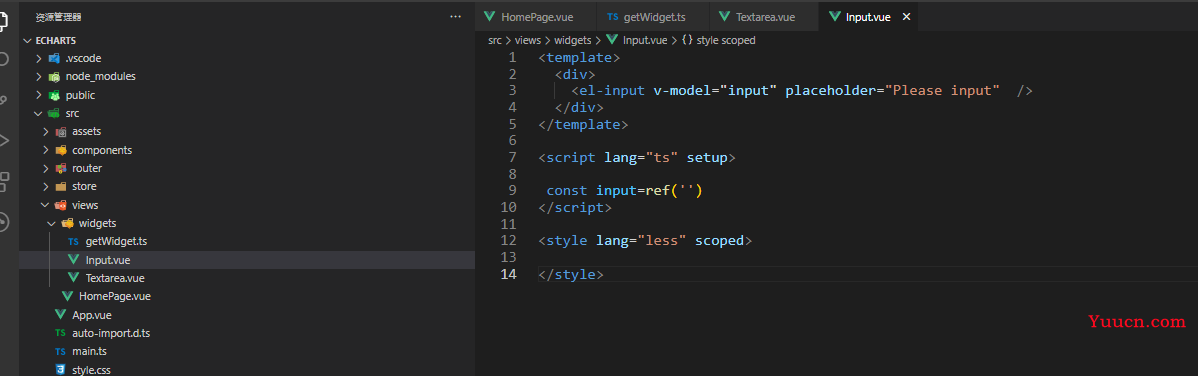Screen dimensions: 1198x376
Task: Collapse the views folder chevron
Action: coord(46,205)
